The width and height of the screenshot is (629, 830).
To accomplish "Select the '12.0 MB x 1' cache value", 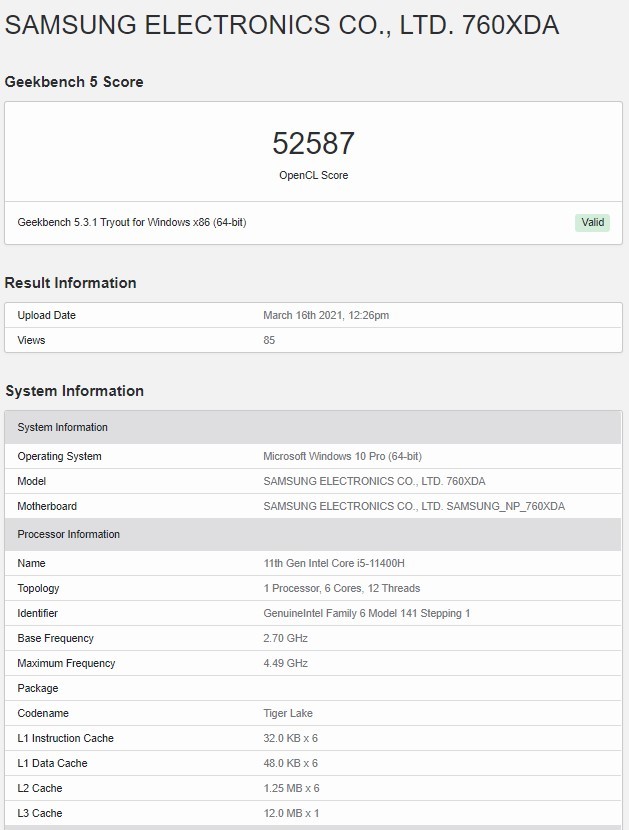I will (x=291, y=813).
